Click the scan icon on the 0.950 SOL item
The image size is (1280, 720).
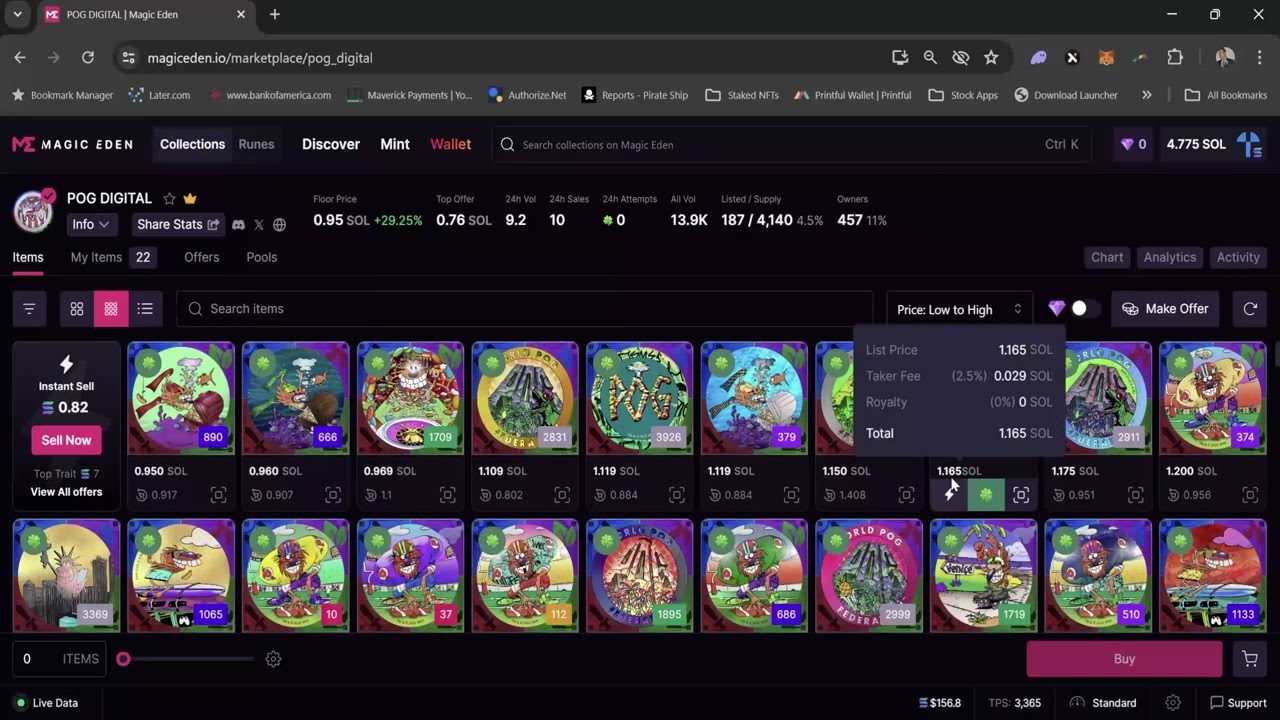pyautogui.click(x=218, y=495)
